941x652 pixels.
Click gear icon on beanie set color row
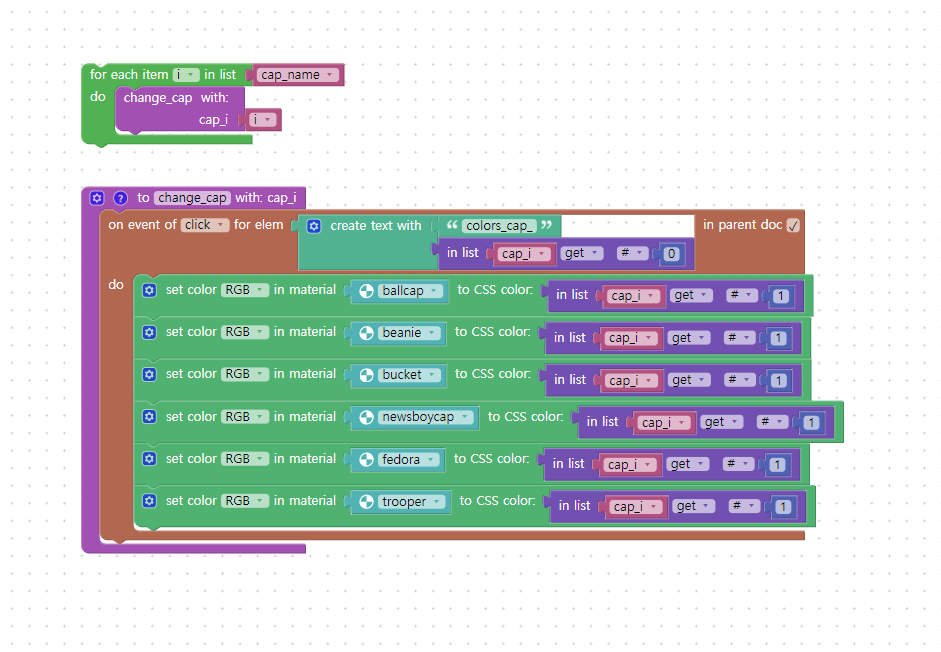pos(149,333)
